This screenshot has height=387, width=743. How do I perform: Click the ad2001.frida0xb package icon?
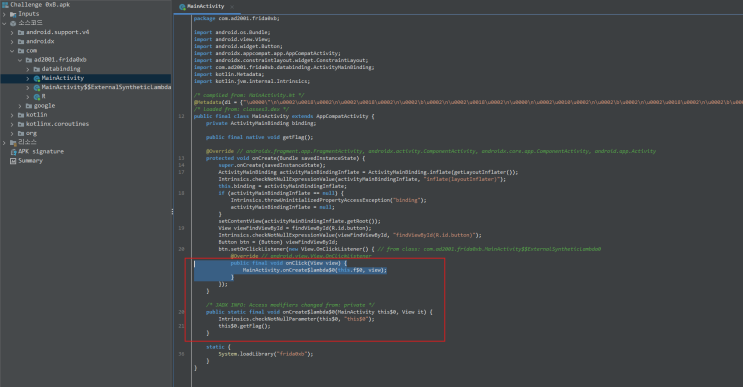click(x=28, y=60)
